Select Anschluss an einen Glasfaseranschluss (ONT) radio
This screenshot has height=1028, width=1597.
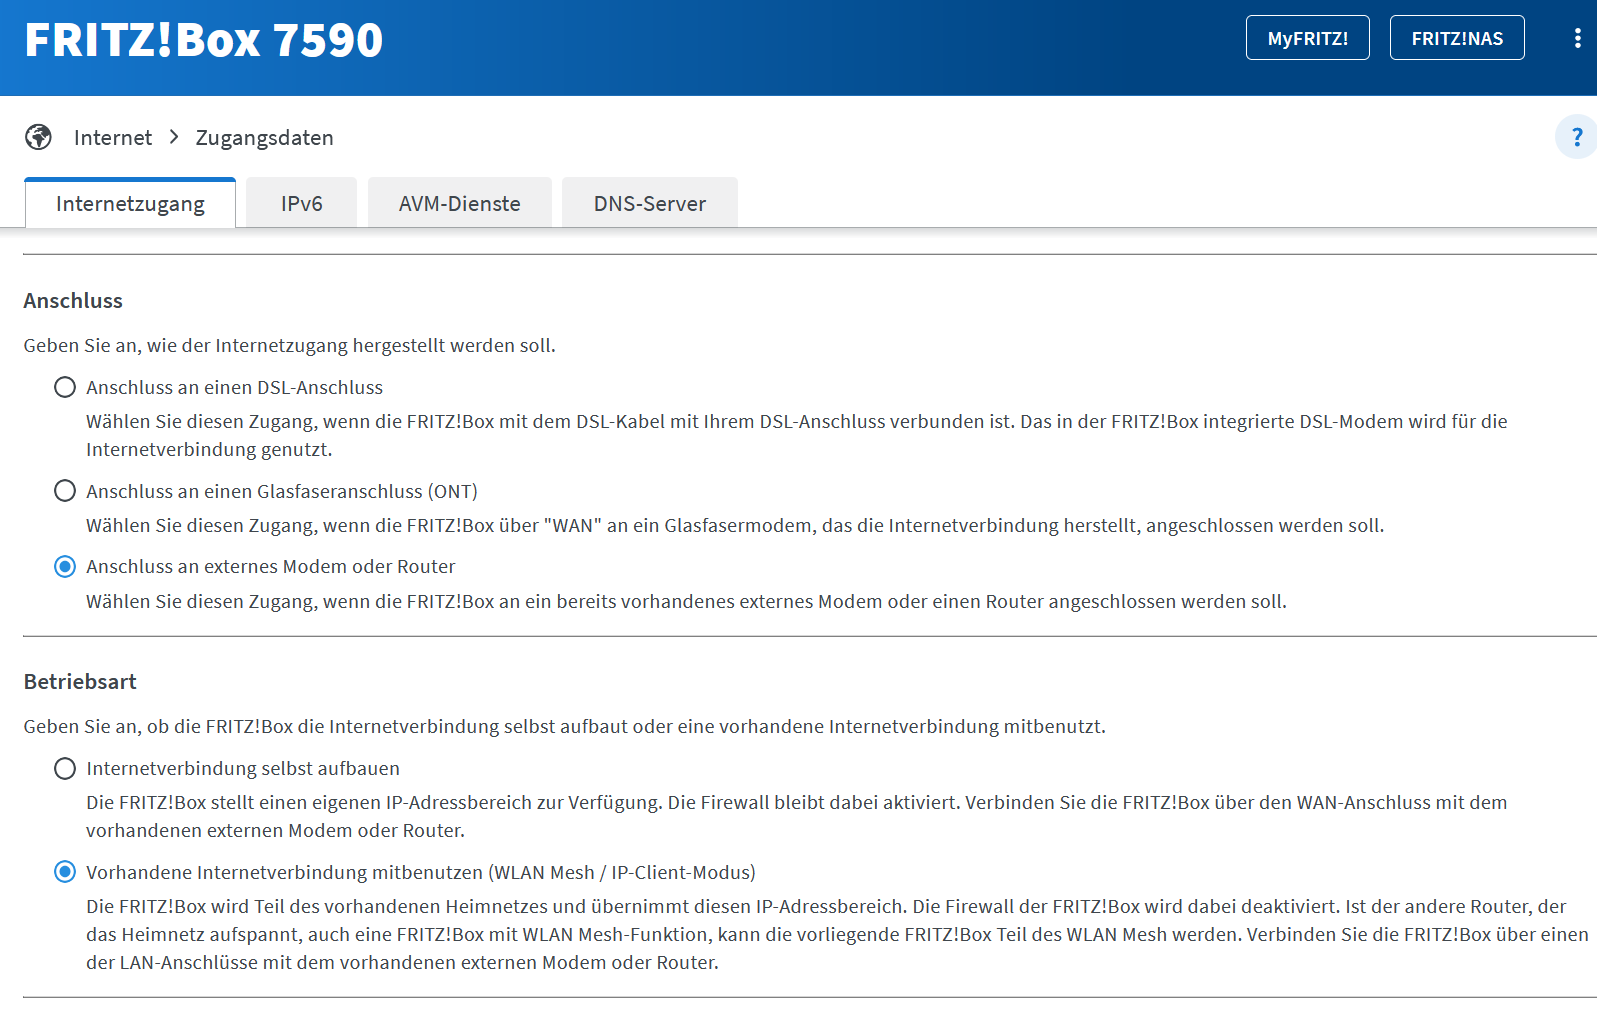click(x=65, y=491)
